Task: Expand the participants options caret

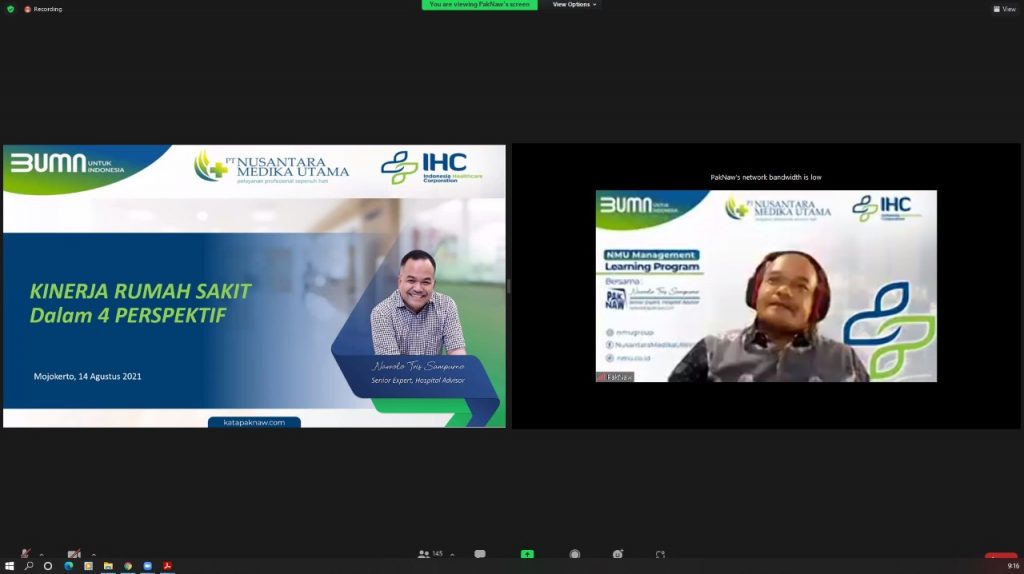Action: (452, 554)
